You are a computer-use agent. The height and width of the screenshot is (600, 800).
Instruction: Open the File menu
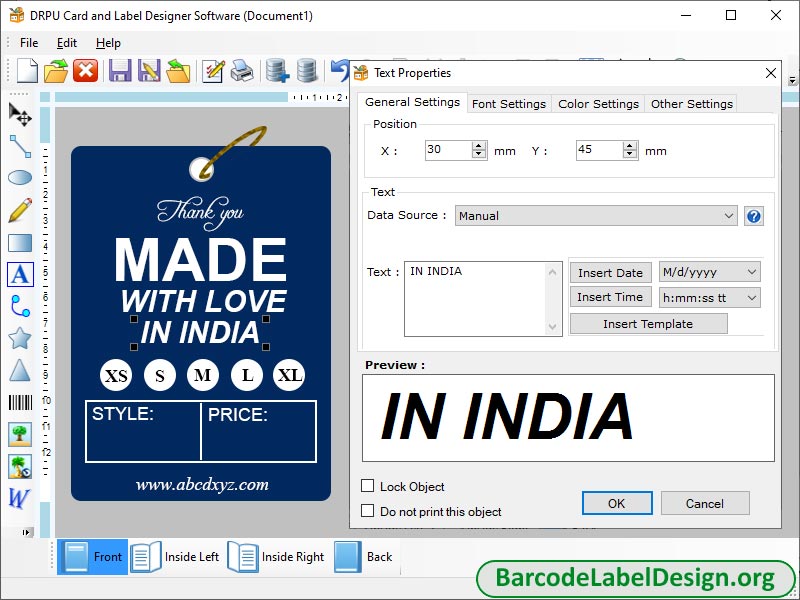29,43
